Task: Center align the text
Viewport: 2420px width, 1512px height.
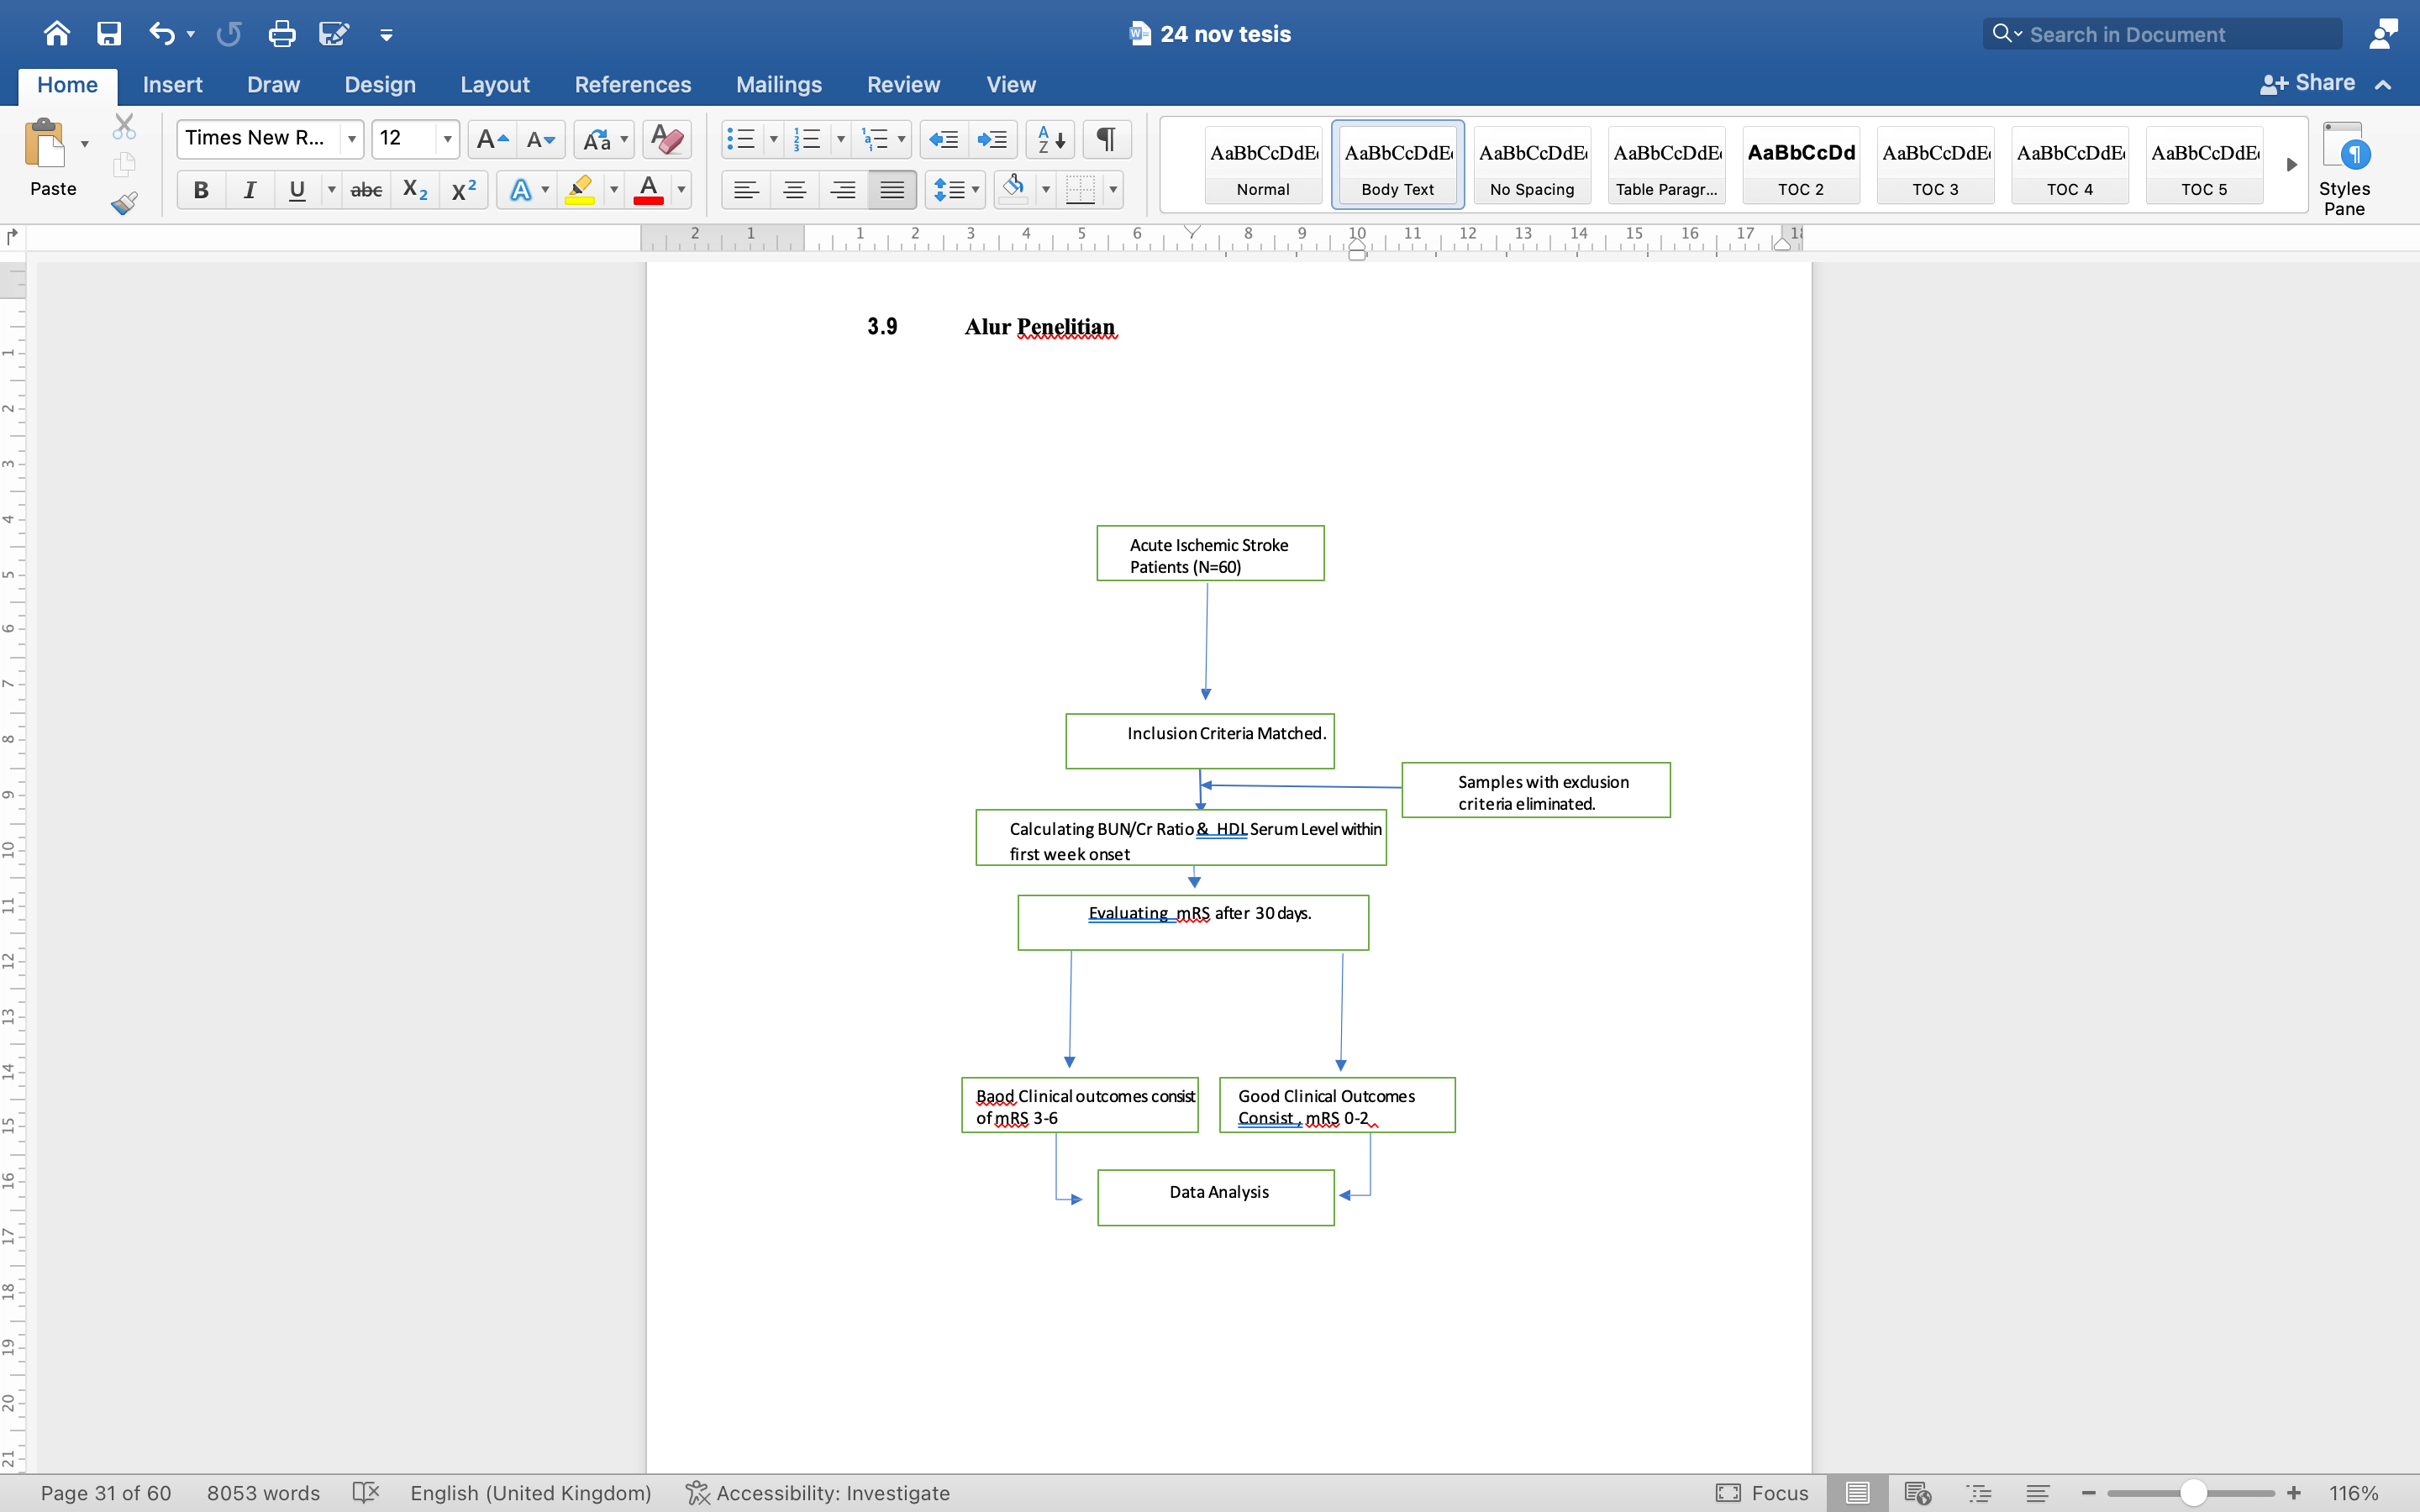Action: [795, 189]
